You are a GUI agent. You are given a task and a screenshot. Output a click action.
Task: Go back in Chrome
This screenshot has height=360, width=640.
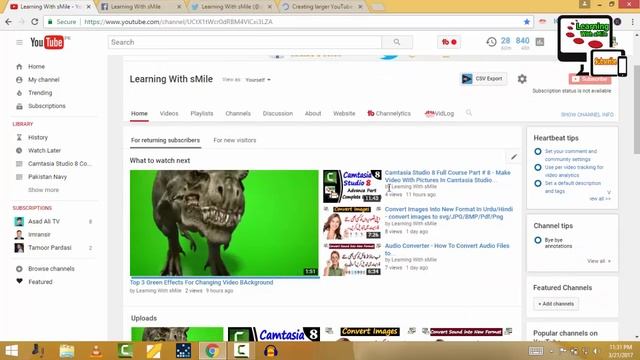[x=9, y=22]
